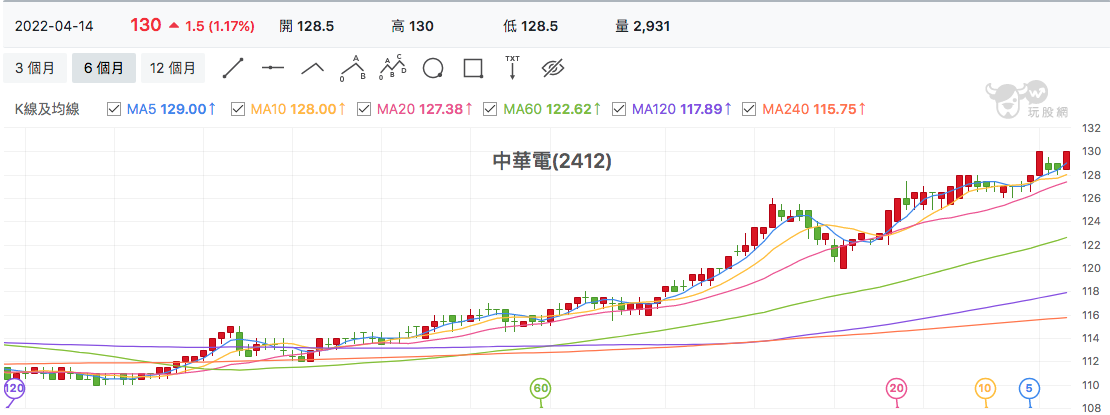Screen dimensions: 1110x415
Task: Click the opening price 開 128.5
Action: [x=307, y=26]
